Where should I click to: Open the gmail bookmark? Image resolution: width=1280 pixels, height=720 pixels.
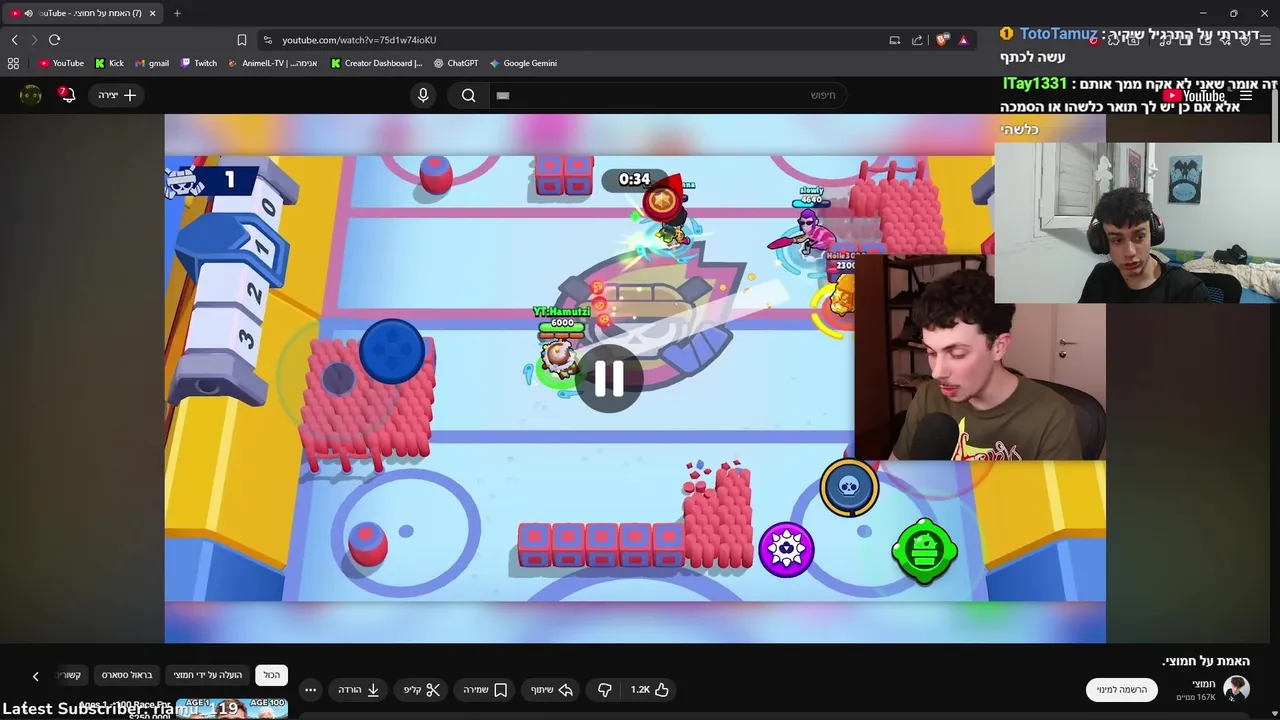point(152,63)
